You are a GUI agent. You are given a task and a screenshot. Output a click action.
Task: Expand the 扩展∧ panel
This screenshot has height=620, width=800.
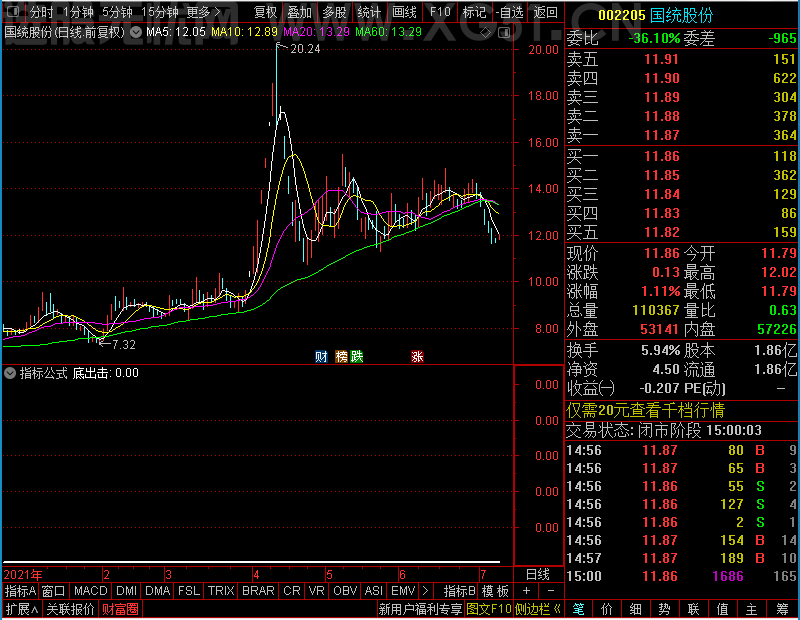point(22,609)
